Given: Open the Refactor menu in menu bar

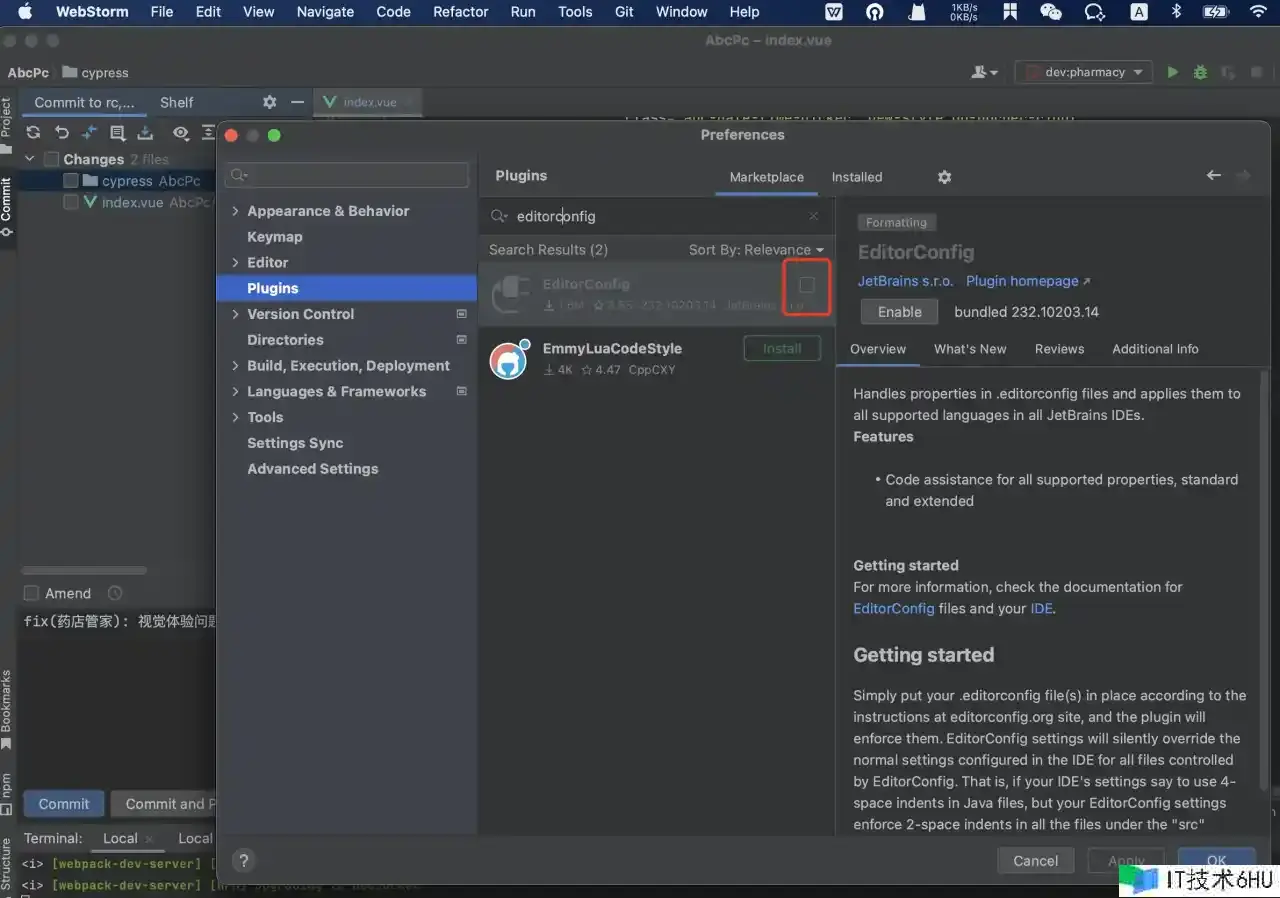Looking at the screenshot, I should coord(460,12).
